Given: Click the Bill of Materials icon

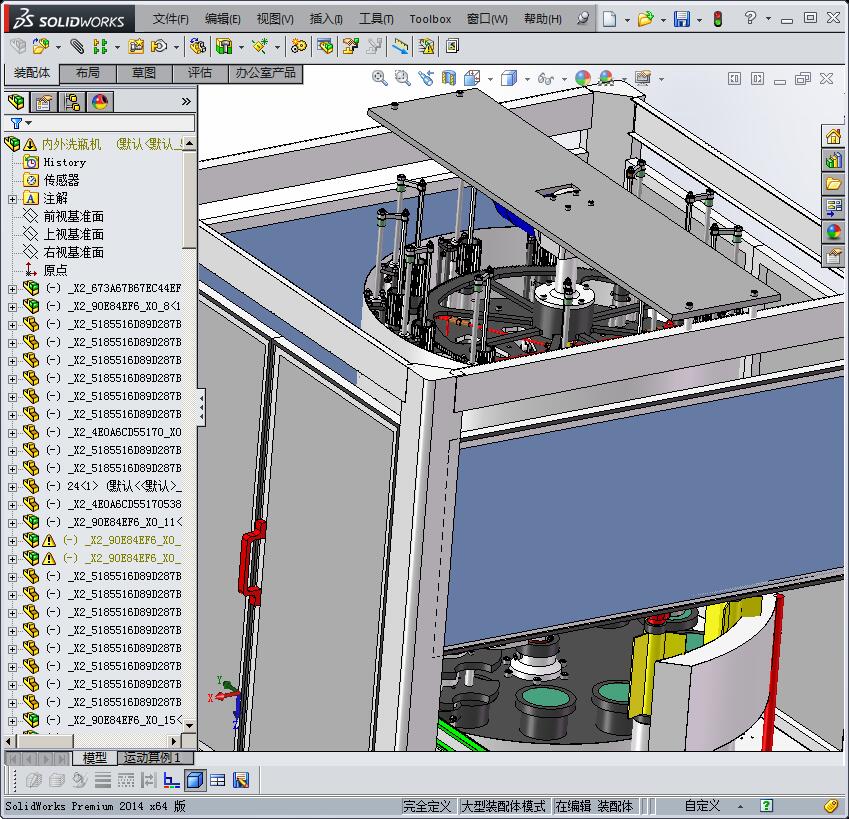Looking at the screenshot, I should tap(325, 47).
